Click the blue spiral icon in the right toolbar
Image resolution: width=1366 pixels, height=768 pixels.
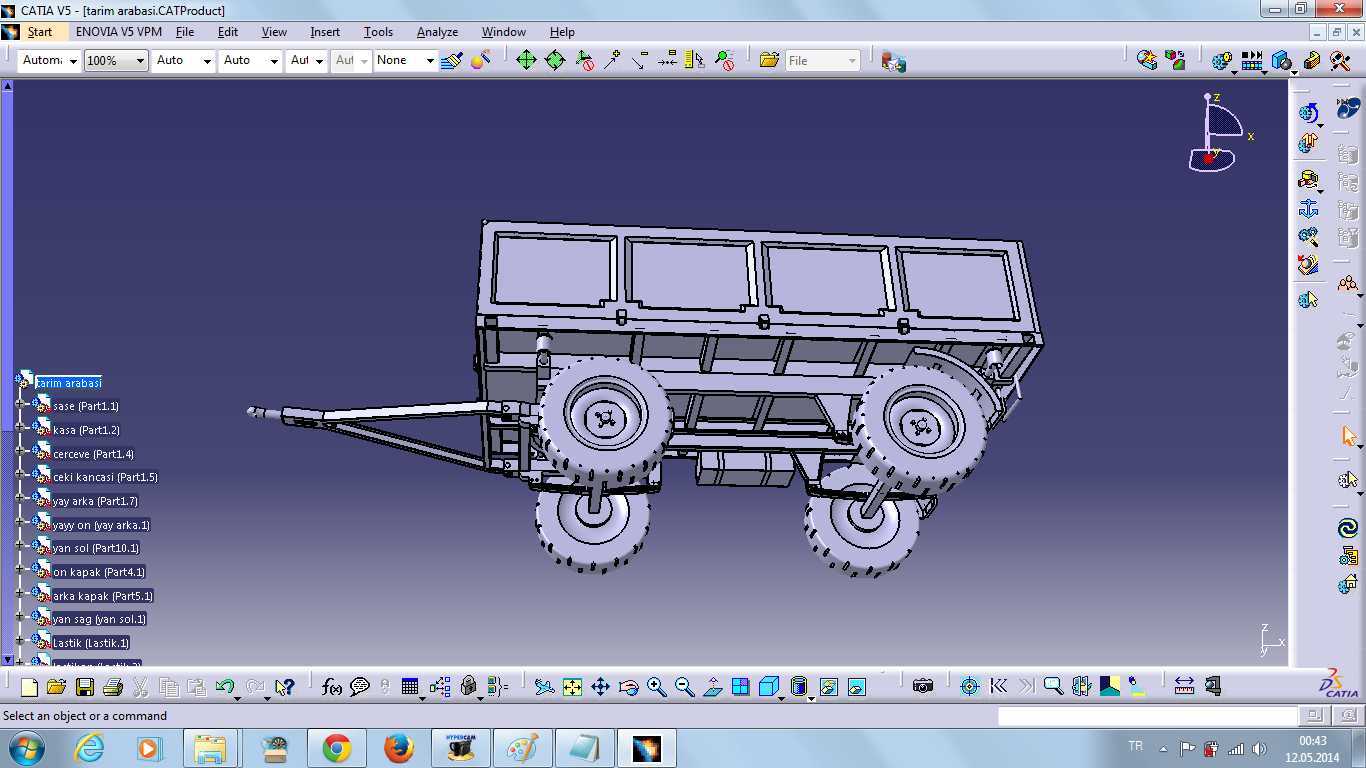coord(1348,528)
